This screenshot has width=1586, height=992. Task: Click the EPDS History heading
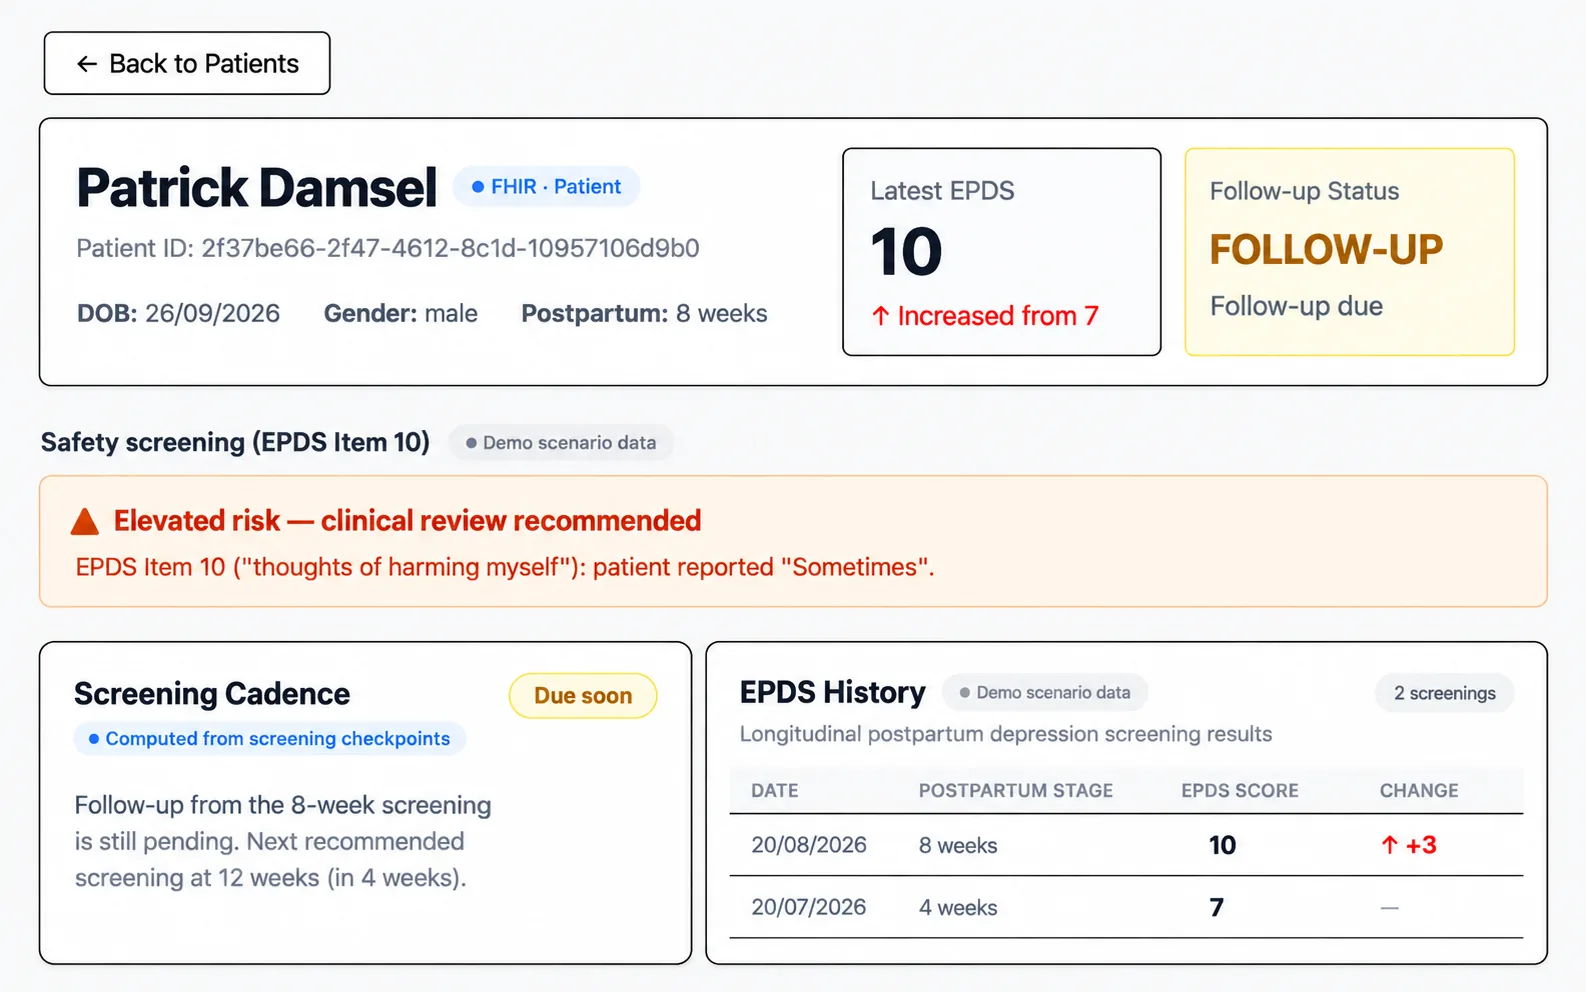point(832,692)
